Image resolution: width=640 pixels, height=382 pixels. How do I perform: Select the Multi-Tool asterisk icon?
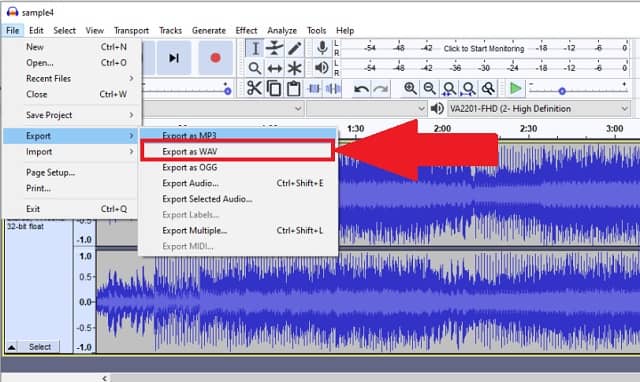click(x=294, y=68)
